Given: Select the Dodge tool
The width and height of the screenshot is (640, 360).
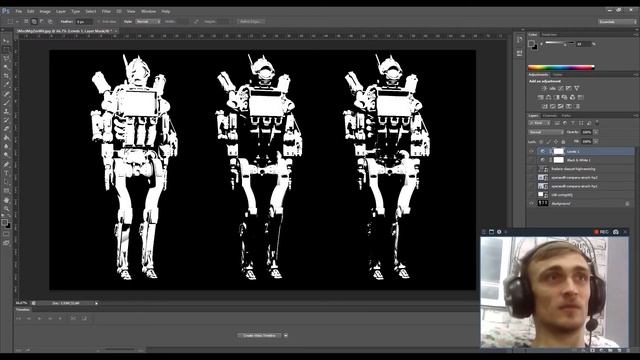Looking at the screenshot, I should pos(6,155).
